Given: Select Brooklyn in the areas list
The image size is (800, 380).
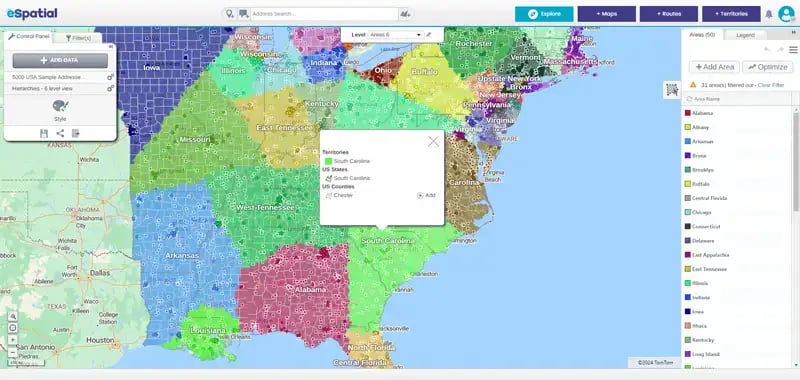Looking at the screenshot, I should point(703,170).
